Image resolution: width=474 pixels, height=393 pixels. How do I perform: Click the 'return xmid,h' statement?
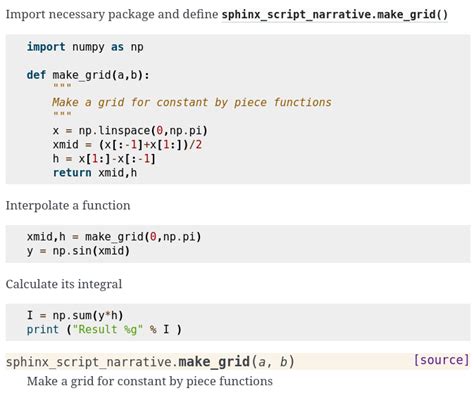[95, 173]
